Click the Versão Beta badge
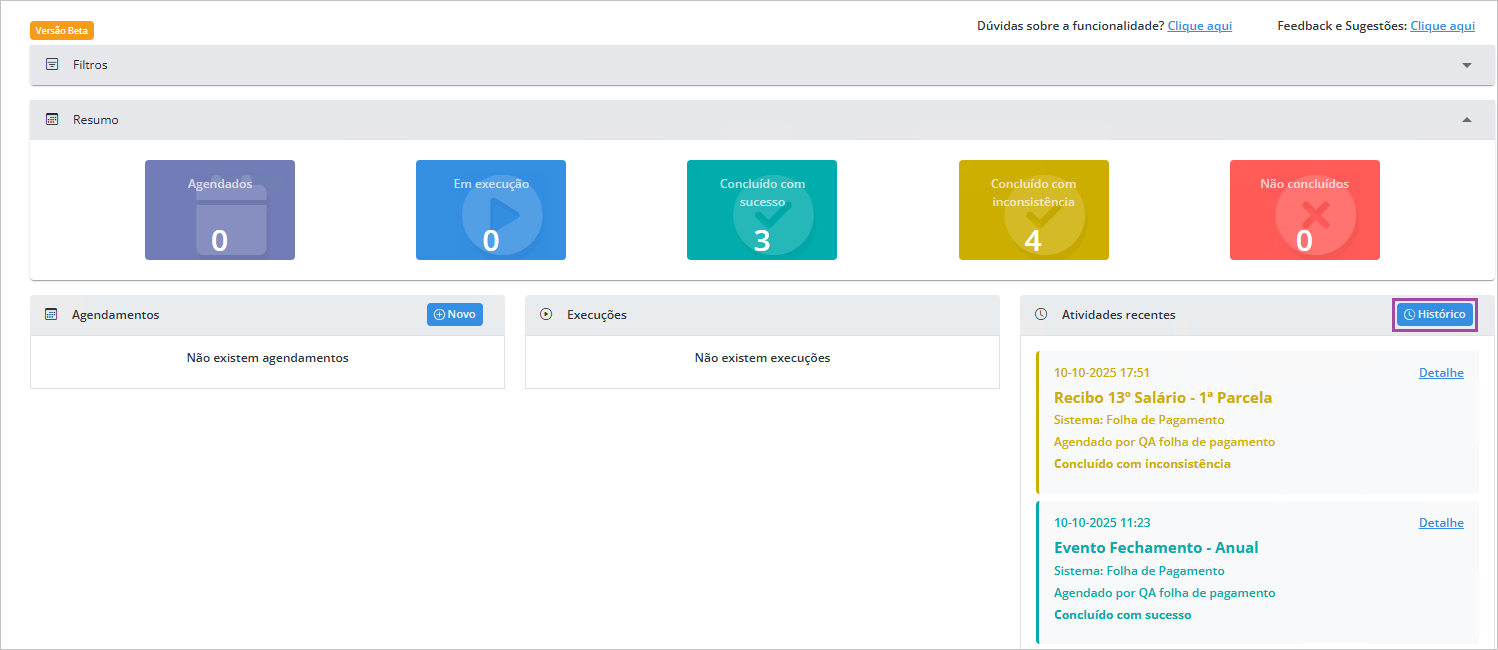The image size is (1498, 650). [62, 31]
